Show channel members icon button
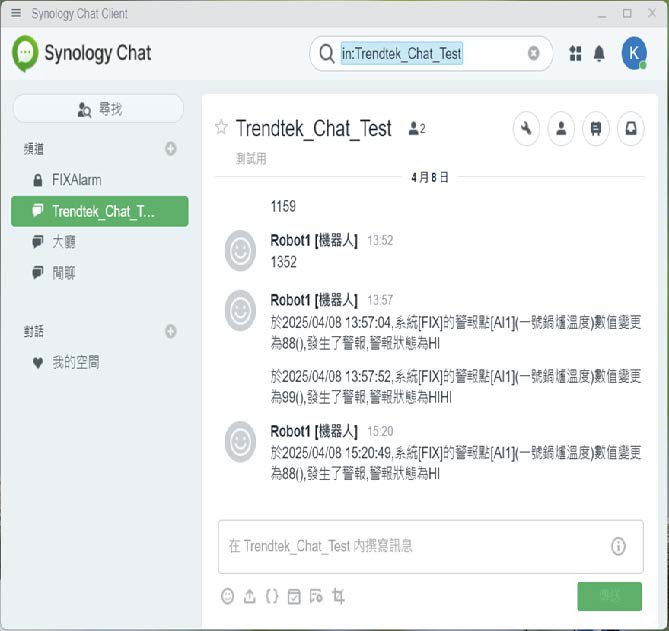This screenshot has height=631, width=669. click(561, 128)
